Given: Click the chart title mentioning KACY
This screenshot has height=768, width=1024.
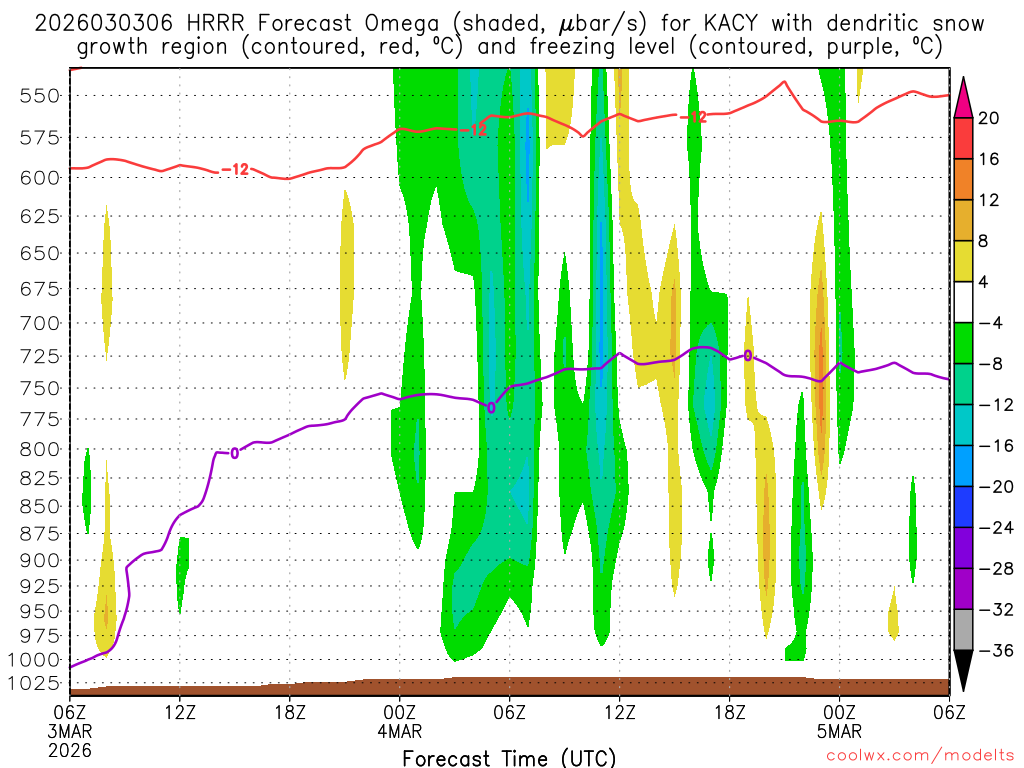Looking at the screenshot, I should pyautogui.click(x=509, y=35).
